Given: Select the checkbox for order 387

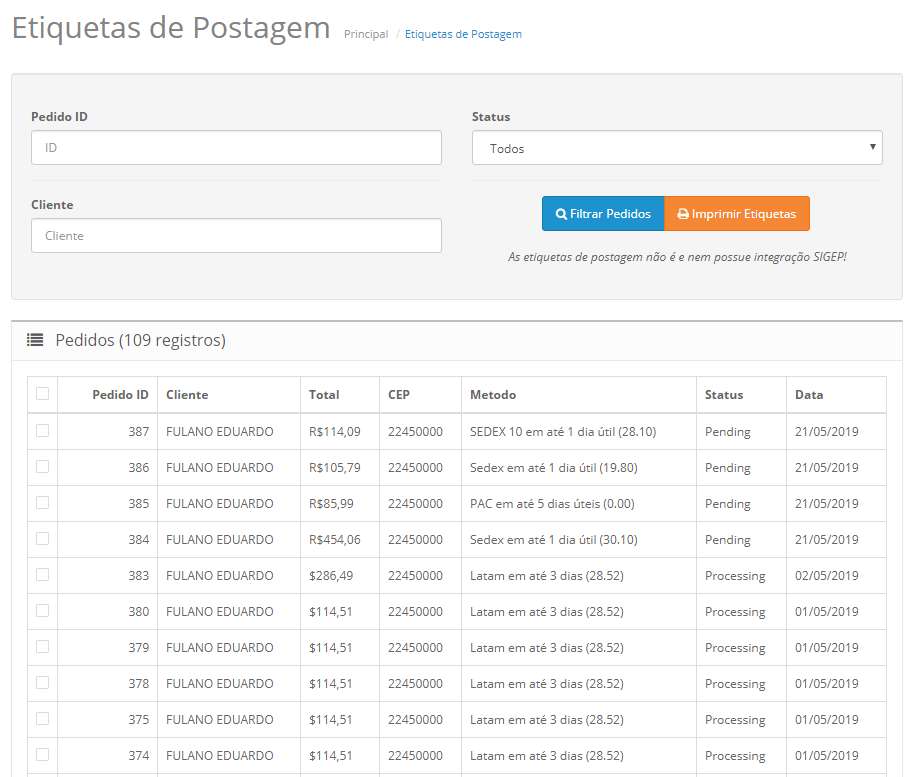Looking at the screenshot, I should (42, 431).
